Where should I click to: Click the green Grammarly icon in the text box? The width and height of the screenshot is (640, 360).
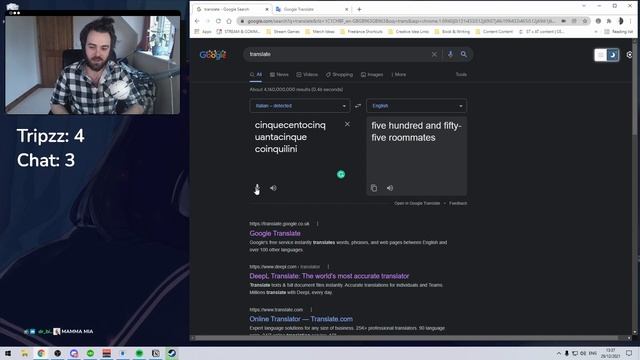pyautogui.click(x=341, y=175)
